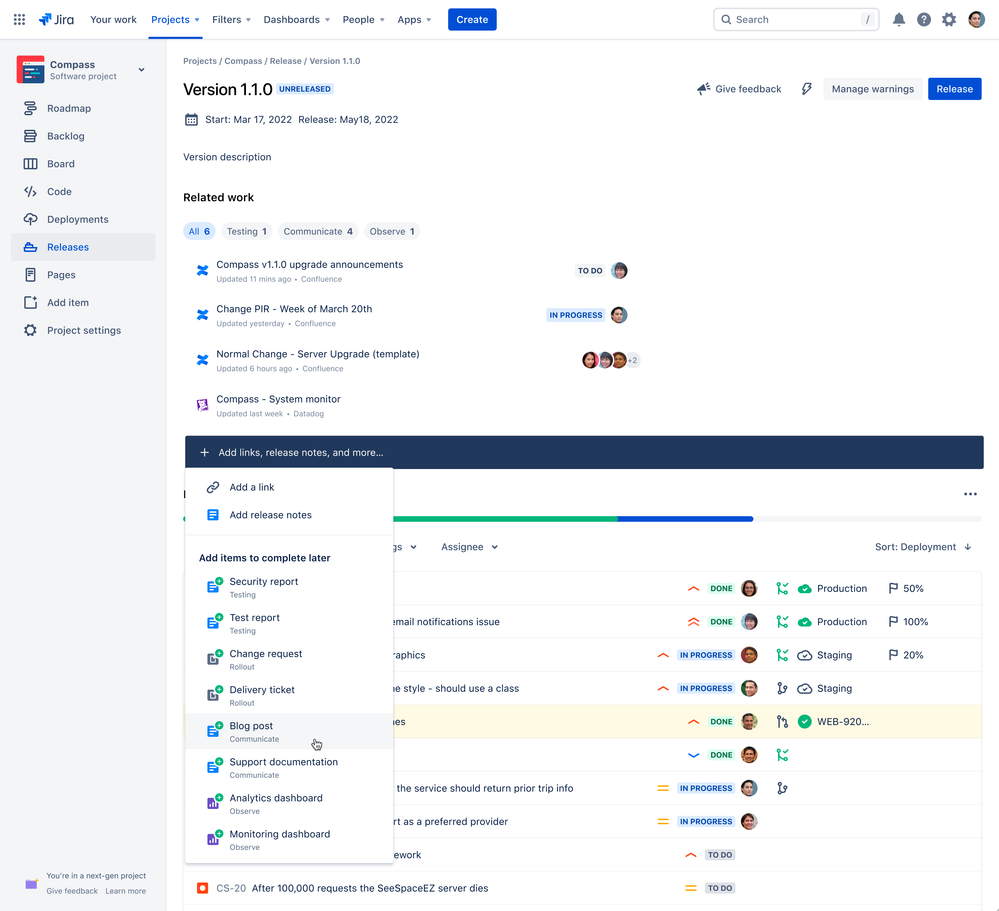Open Compass - System monitor Datadog link

(278, 399)
